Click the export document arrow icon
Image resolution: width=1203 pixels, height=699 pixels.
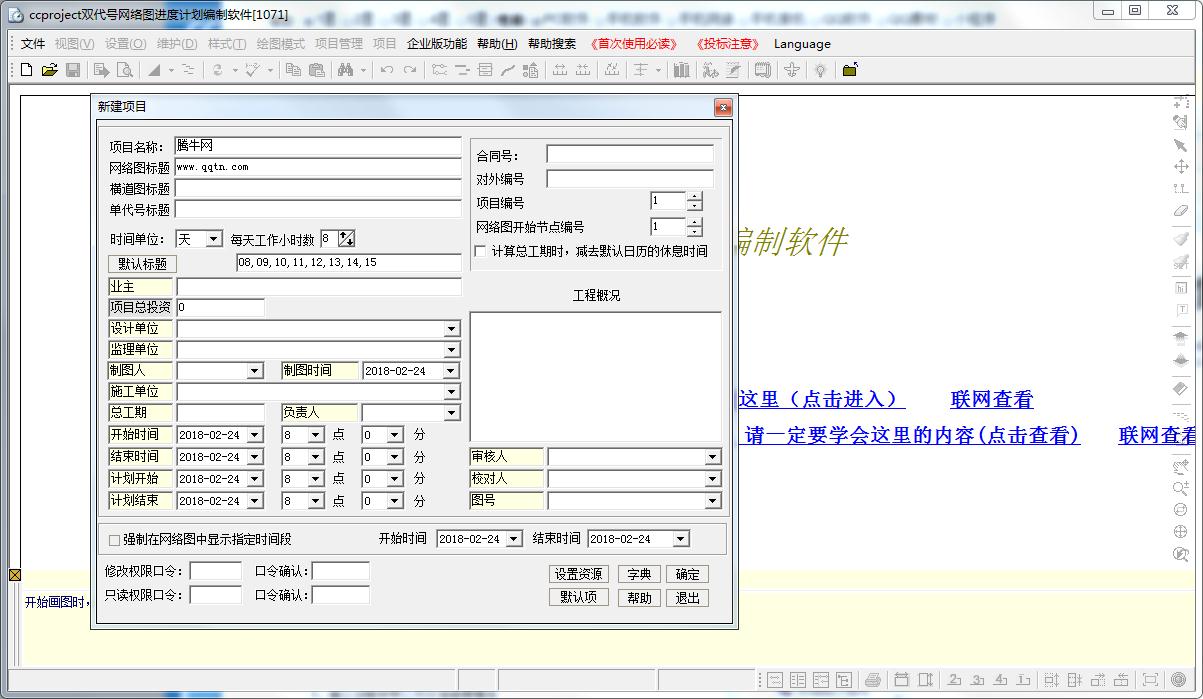coord(101,70)
